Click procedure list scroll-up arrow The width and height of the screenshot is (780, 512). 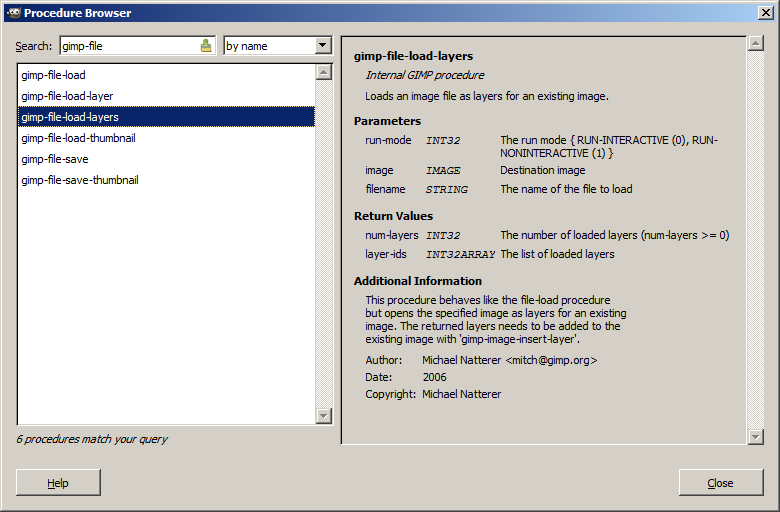324,73
